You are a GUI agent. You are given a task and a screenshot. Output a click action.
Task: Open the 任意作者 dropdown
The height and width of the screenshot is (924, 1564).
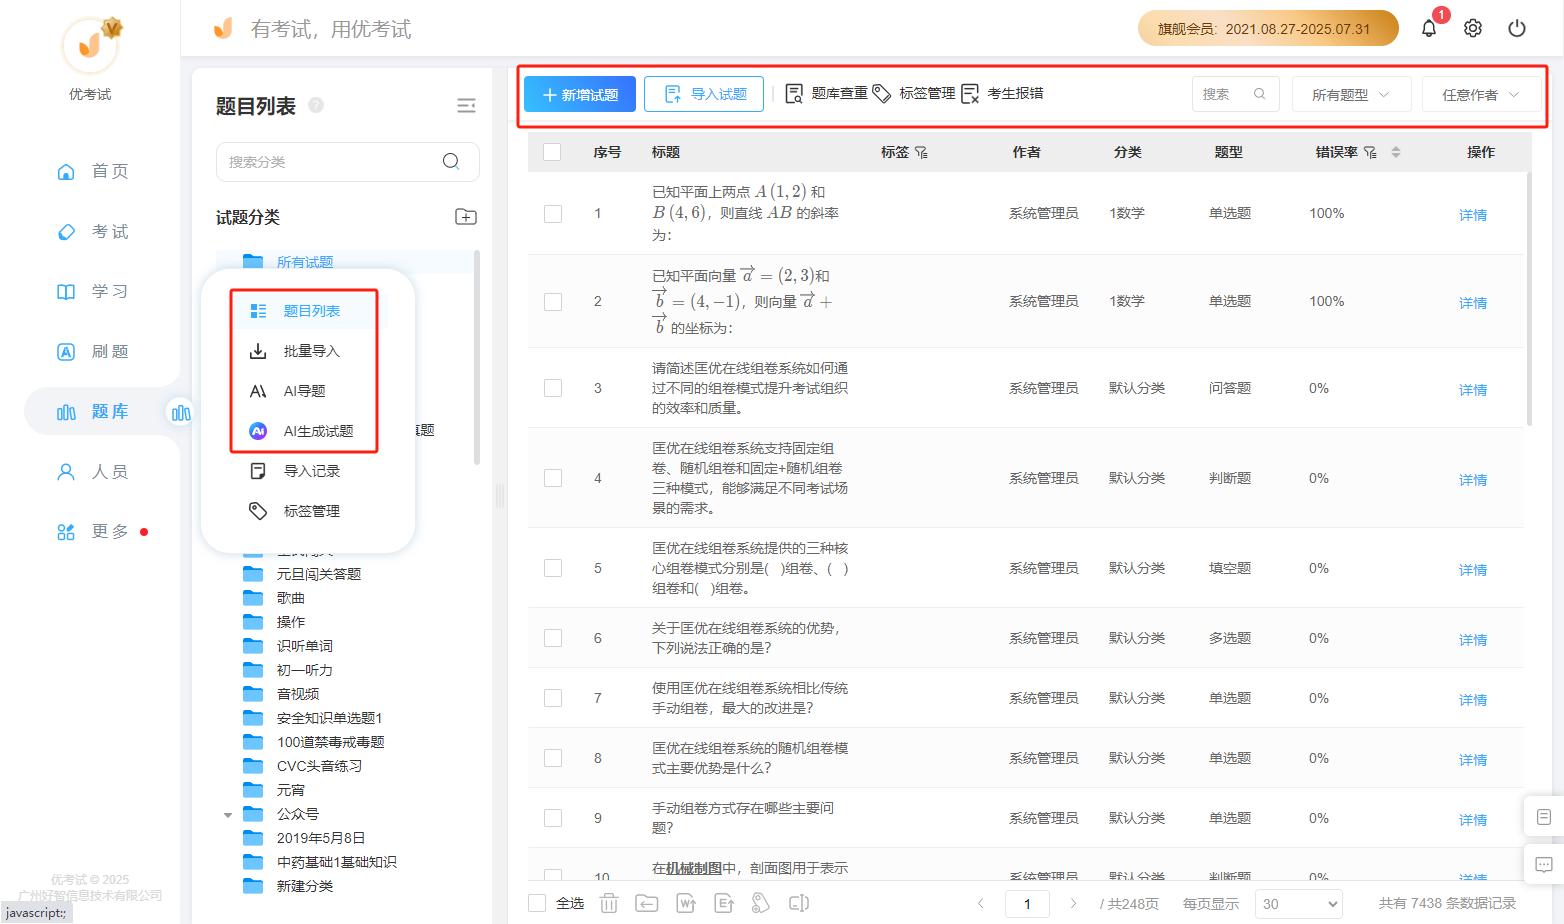pos(1481,94)
